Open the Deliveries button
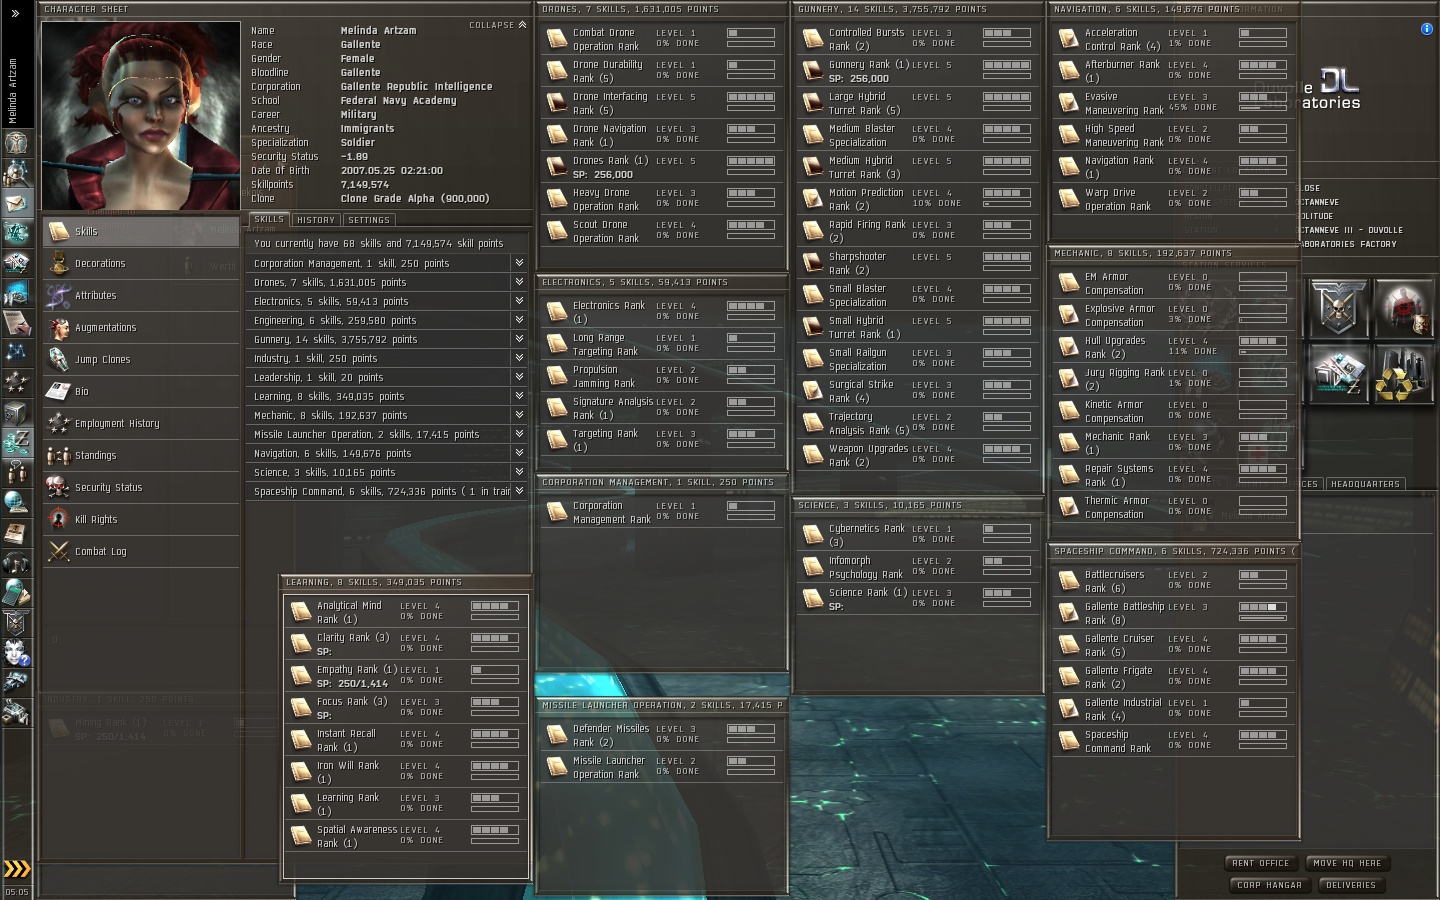The width and height of the screenshot is (1440, 900). click(x=1351, y=885)
